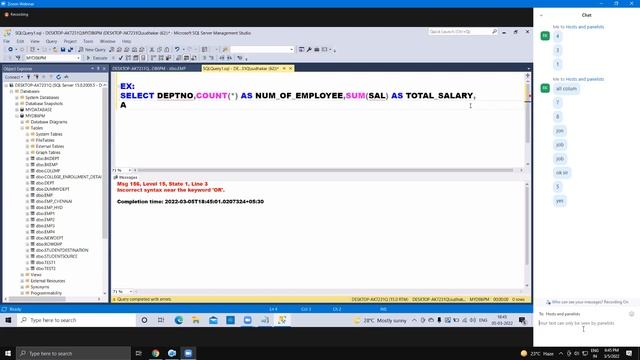Select the dbo.TEST1 table
The image size is (640, 360).
point(45,262)
